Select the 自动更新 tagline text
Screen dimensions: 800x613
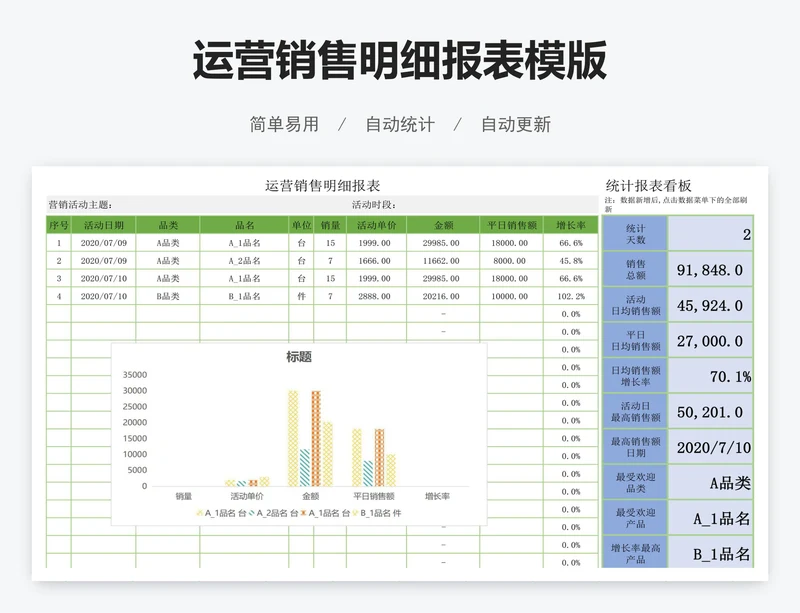point(516,125)
